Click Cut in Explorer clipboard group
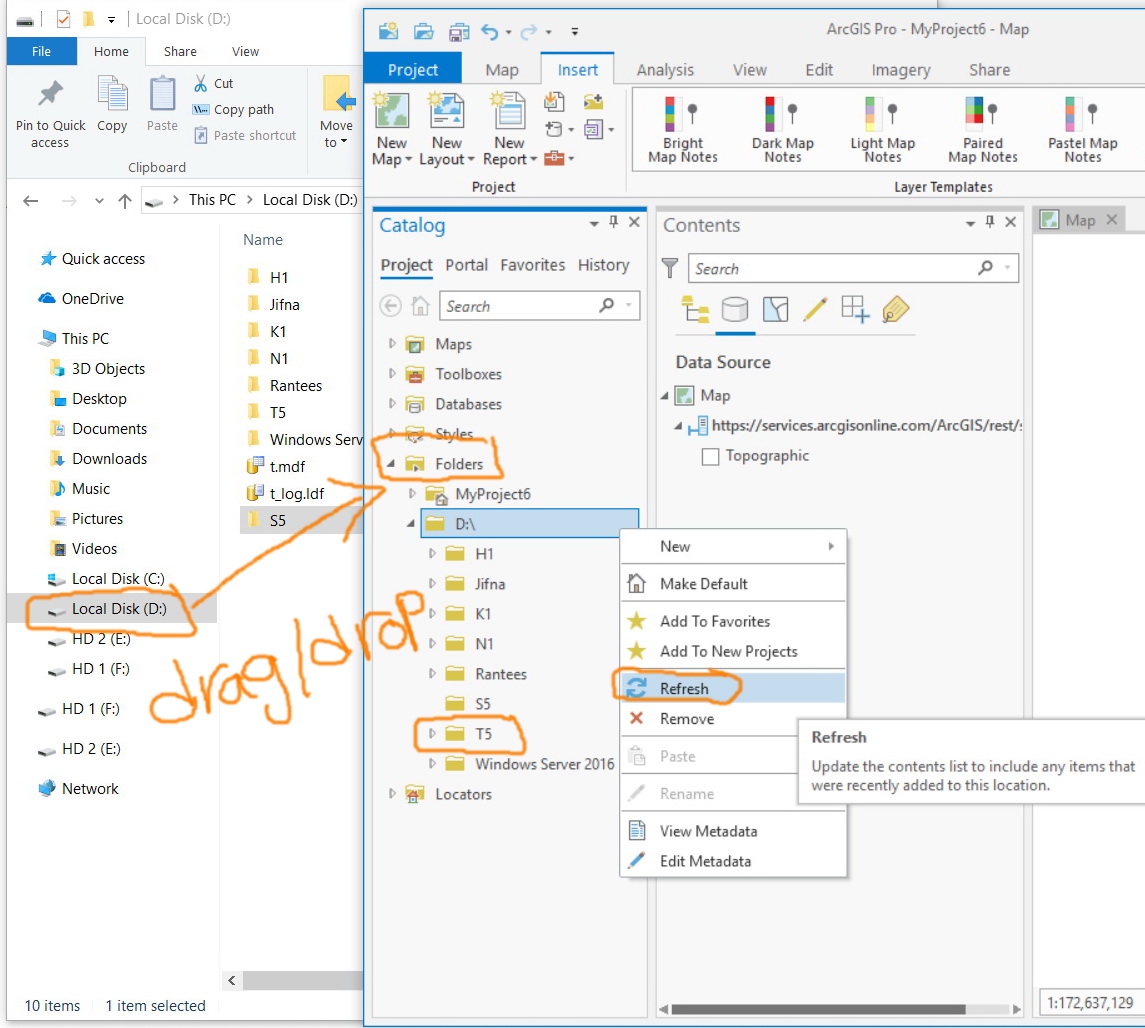The height and width of the screenshot is (1028, 1145). click(213, 83)
